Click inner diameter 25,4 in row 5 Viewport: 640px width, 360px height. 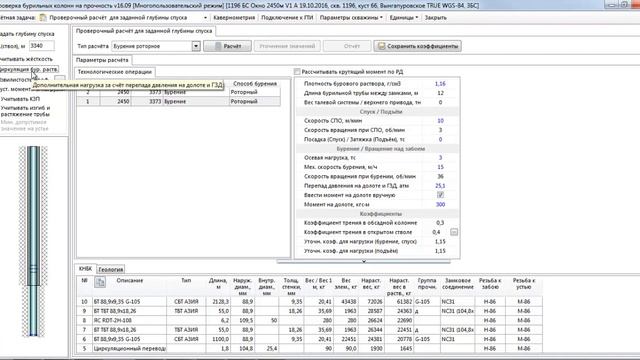267,349
